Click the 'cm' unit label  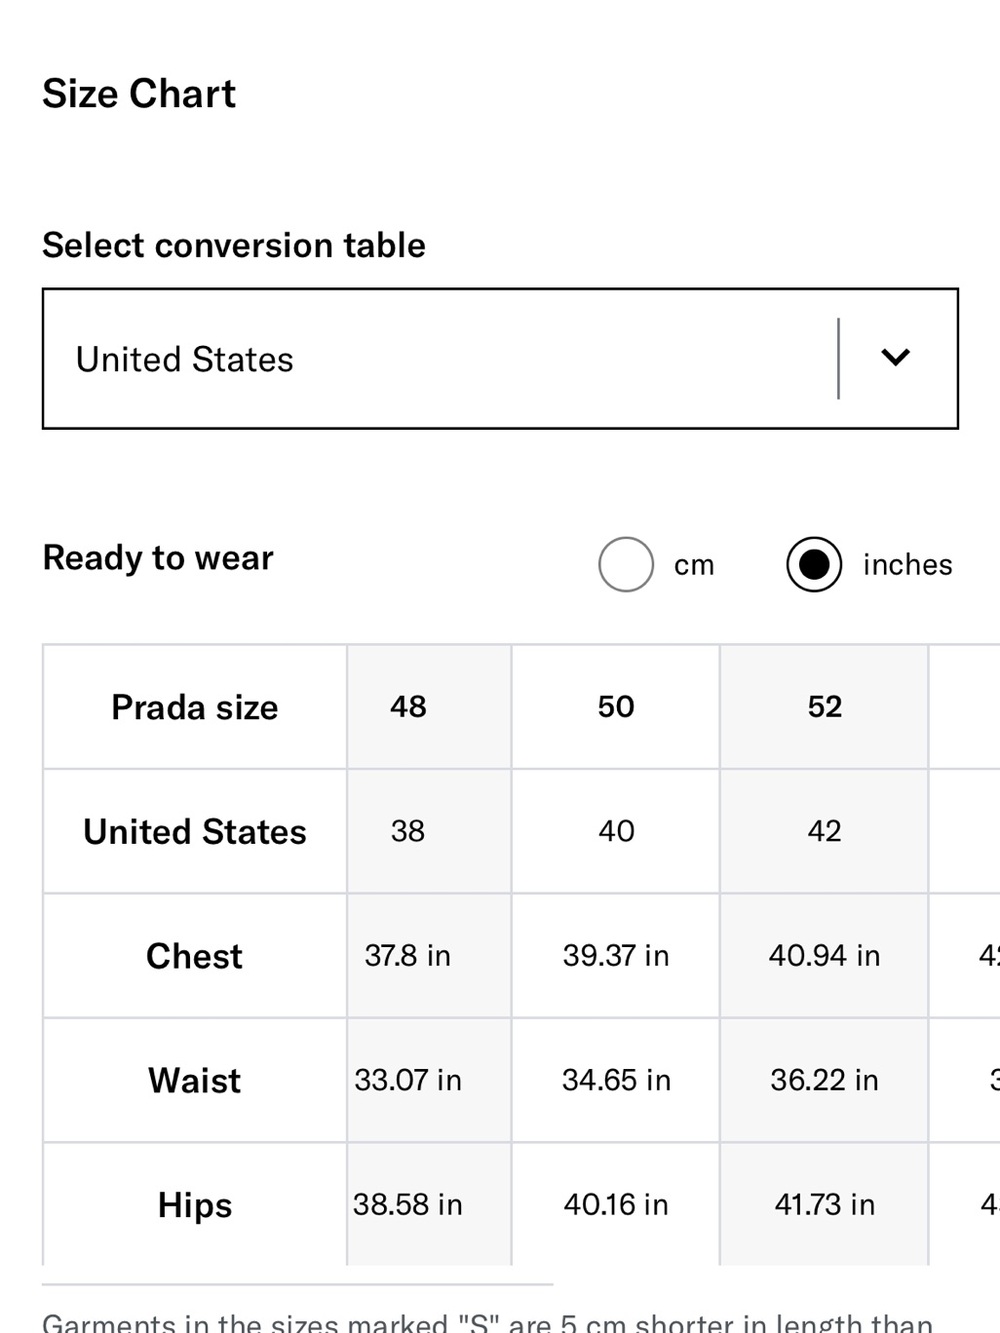[694, 565]
